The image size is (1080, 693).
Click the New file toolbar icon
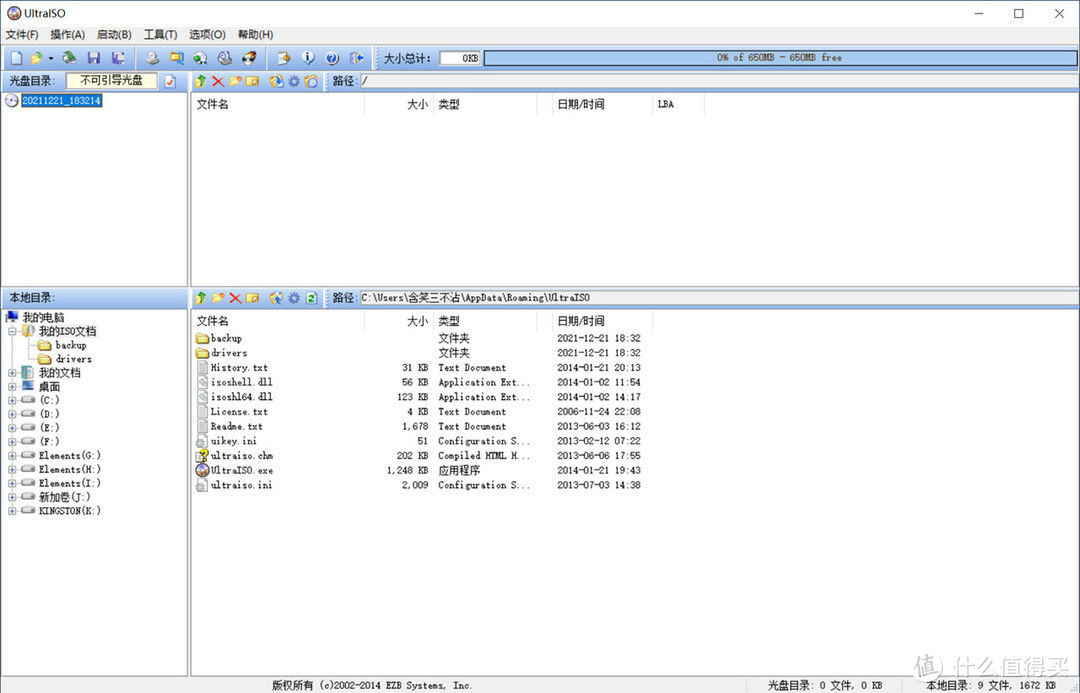pyautogui.click(x=16, y=58)
